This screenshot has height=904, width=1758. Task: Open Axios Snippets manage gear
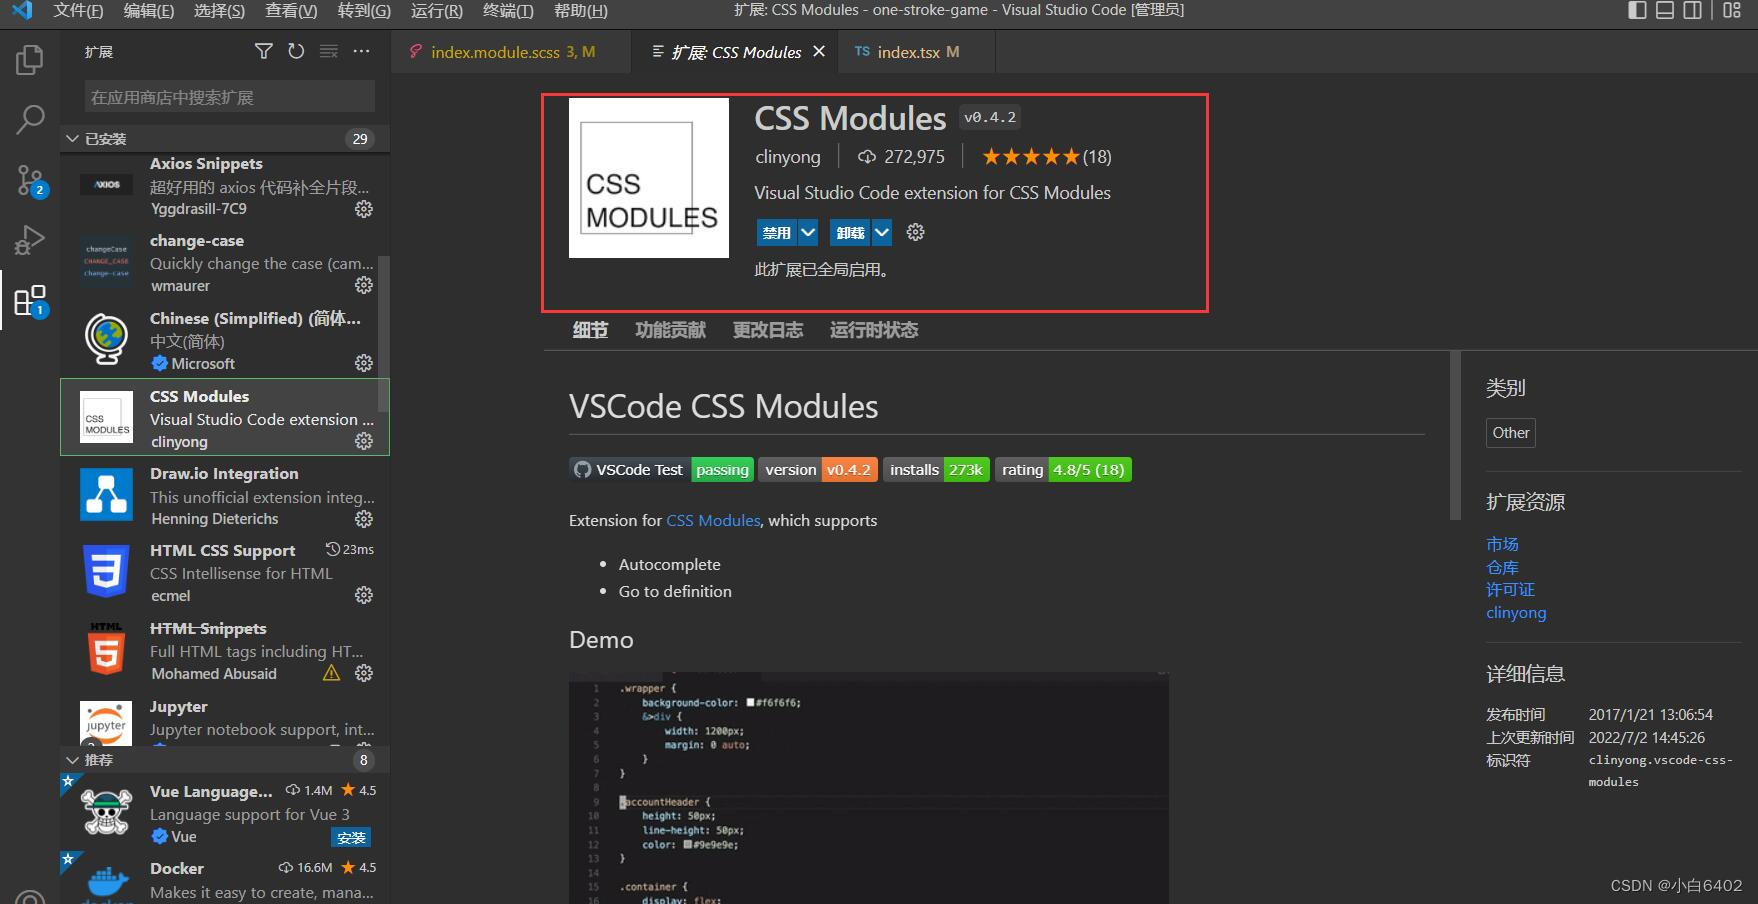tap(364, 209)
